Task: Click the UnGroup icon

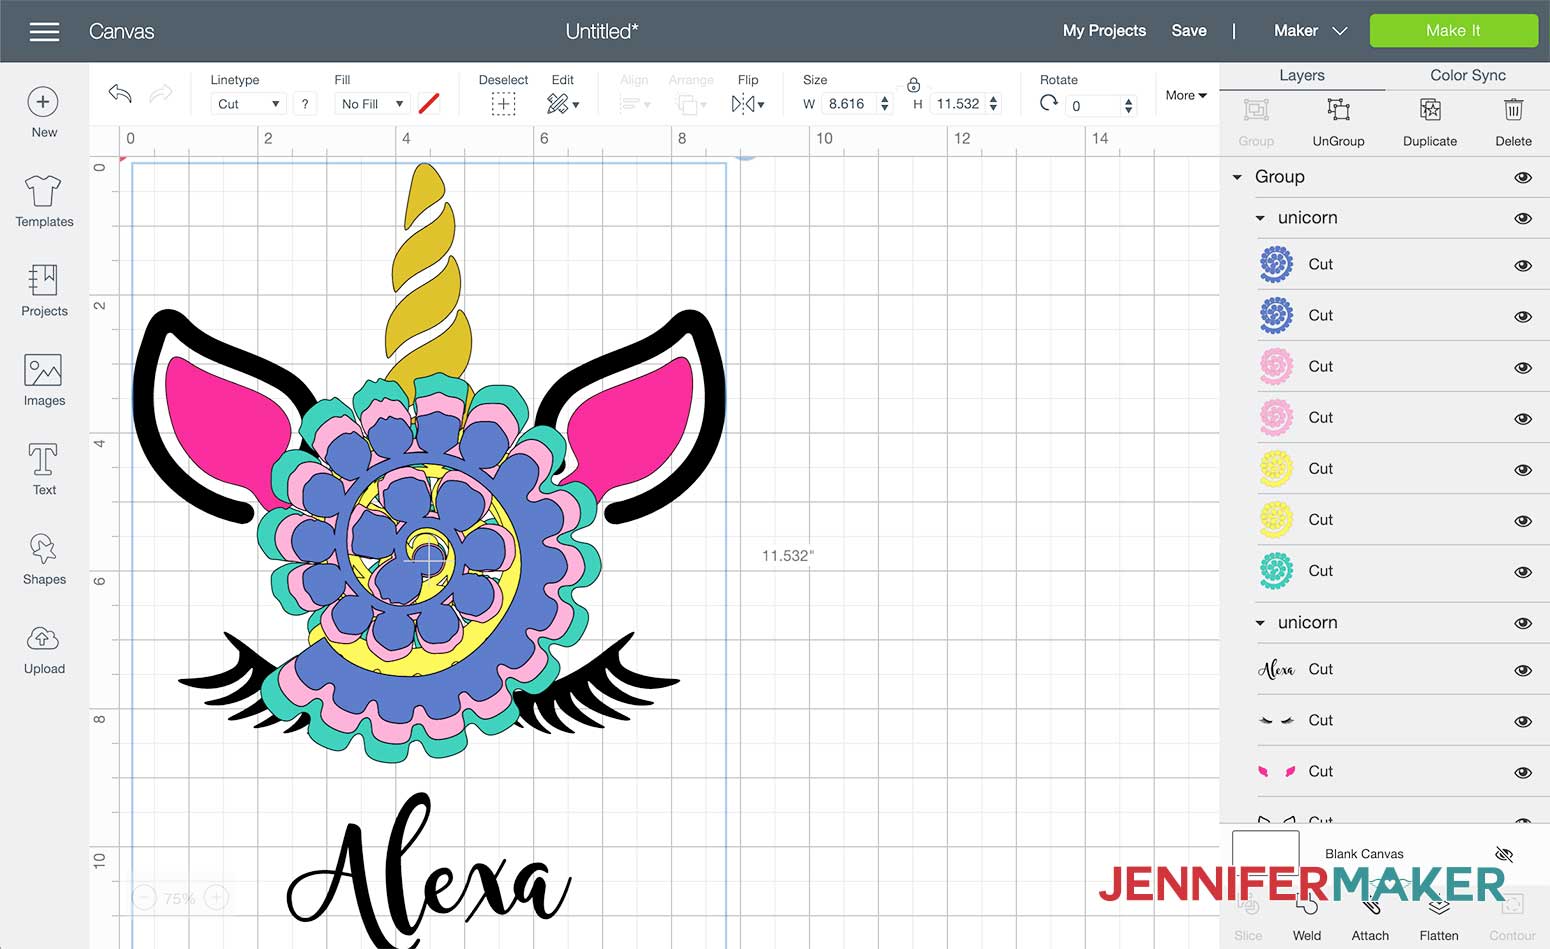Action: 1338,110
